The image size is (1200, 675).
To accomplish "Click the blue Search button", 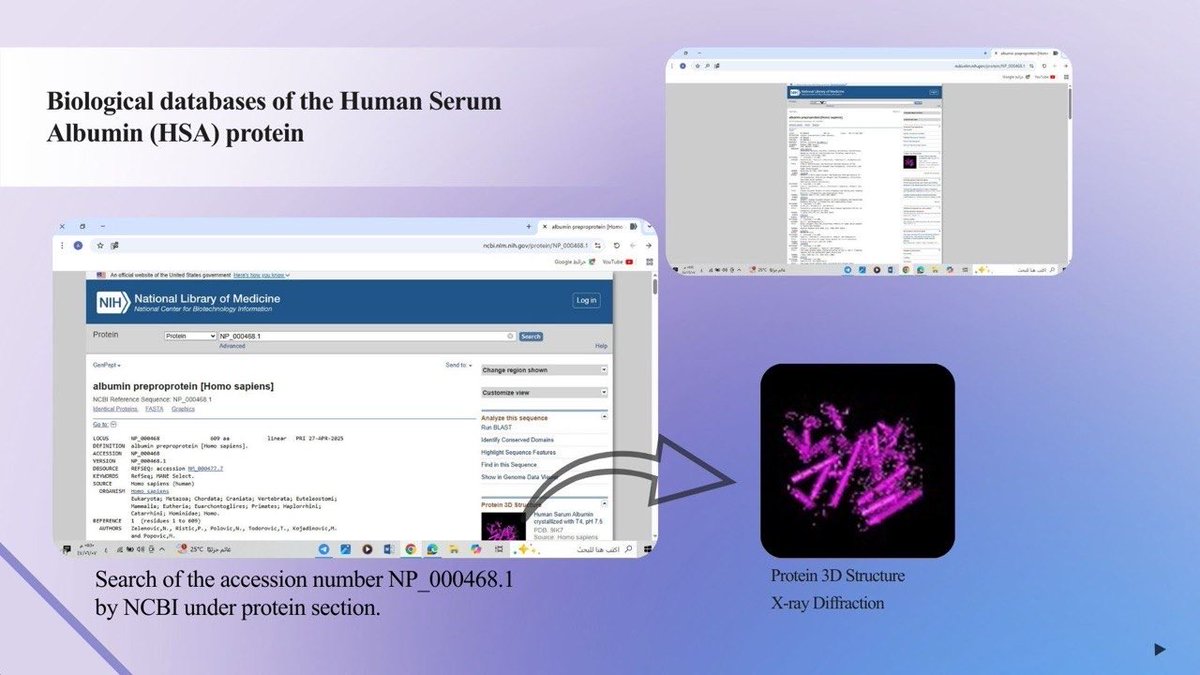I will pos(531,336).
